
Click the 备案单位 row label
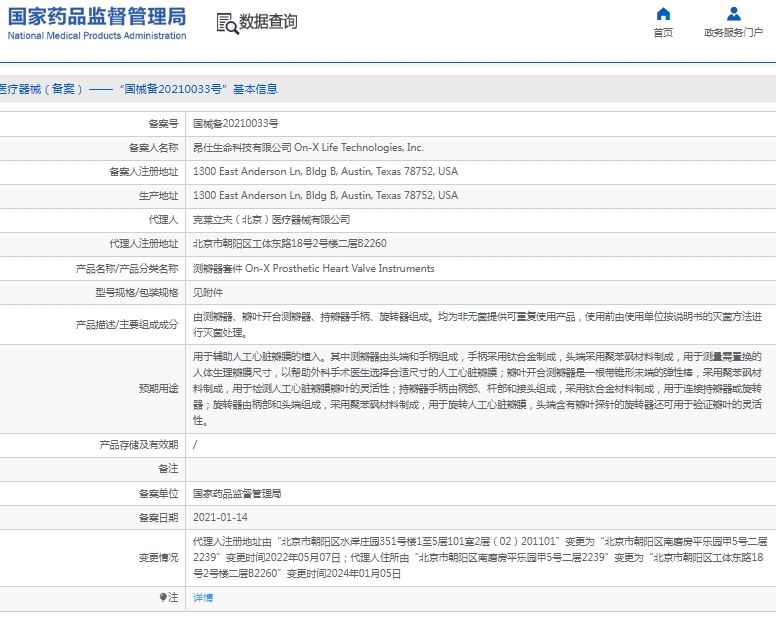158,494
